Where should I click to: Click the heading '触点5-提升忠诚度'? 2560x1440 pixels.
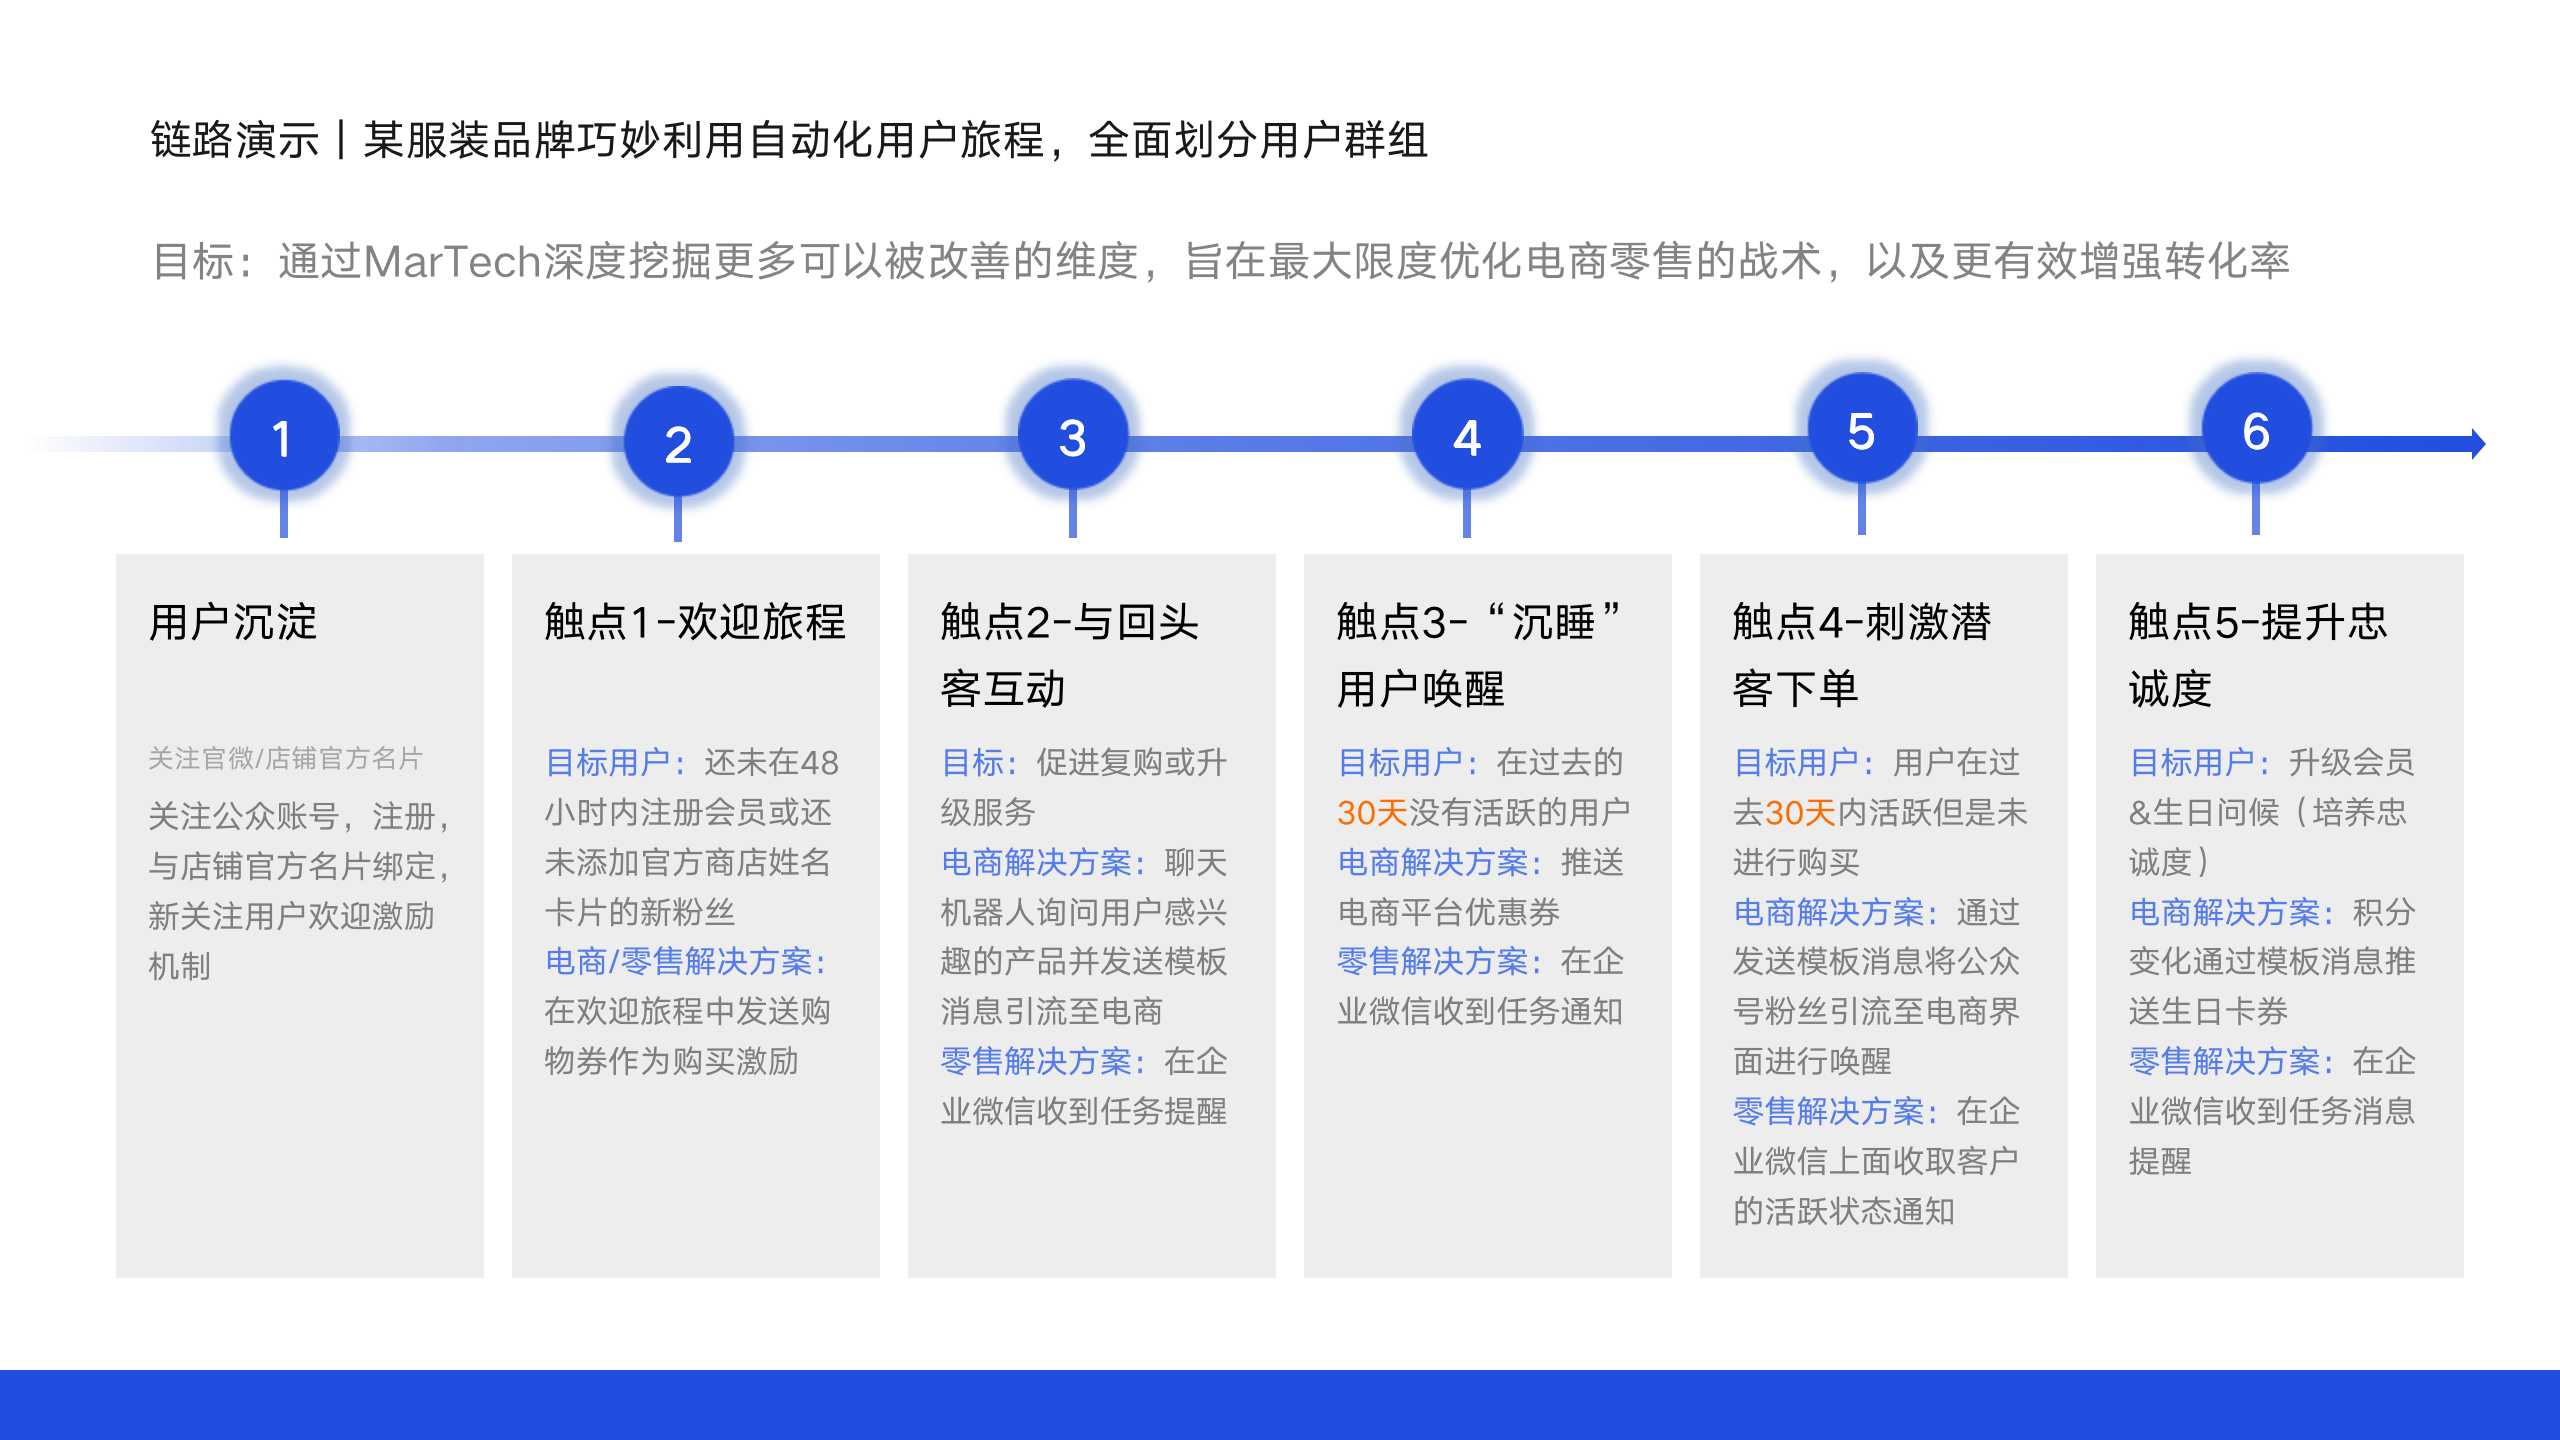[2258, 655]
